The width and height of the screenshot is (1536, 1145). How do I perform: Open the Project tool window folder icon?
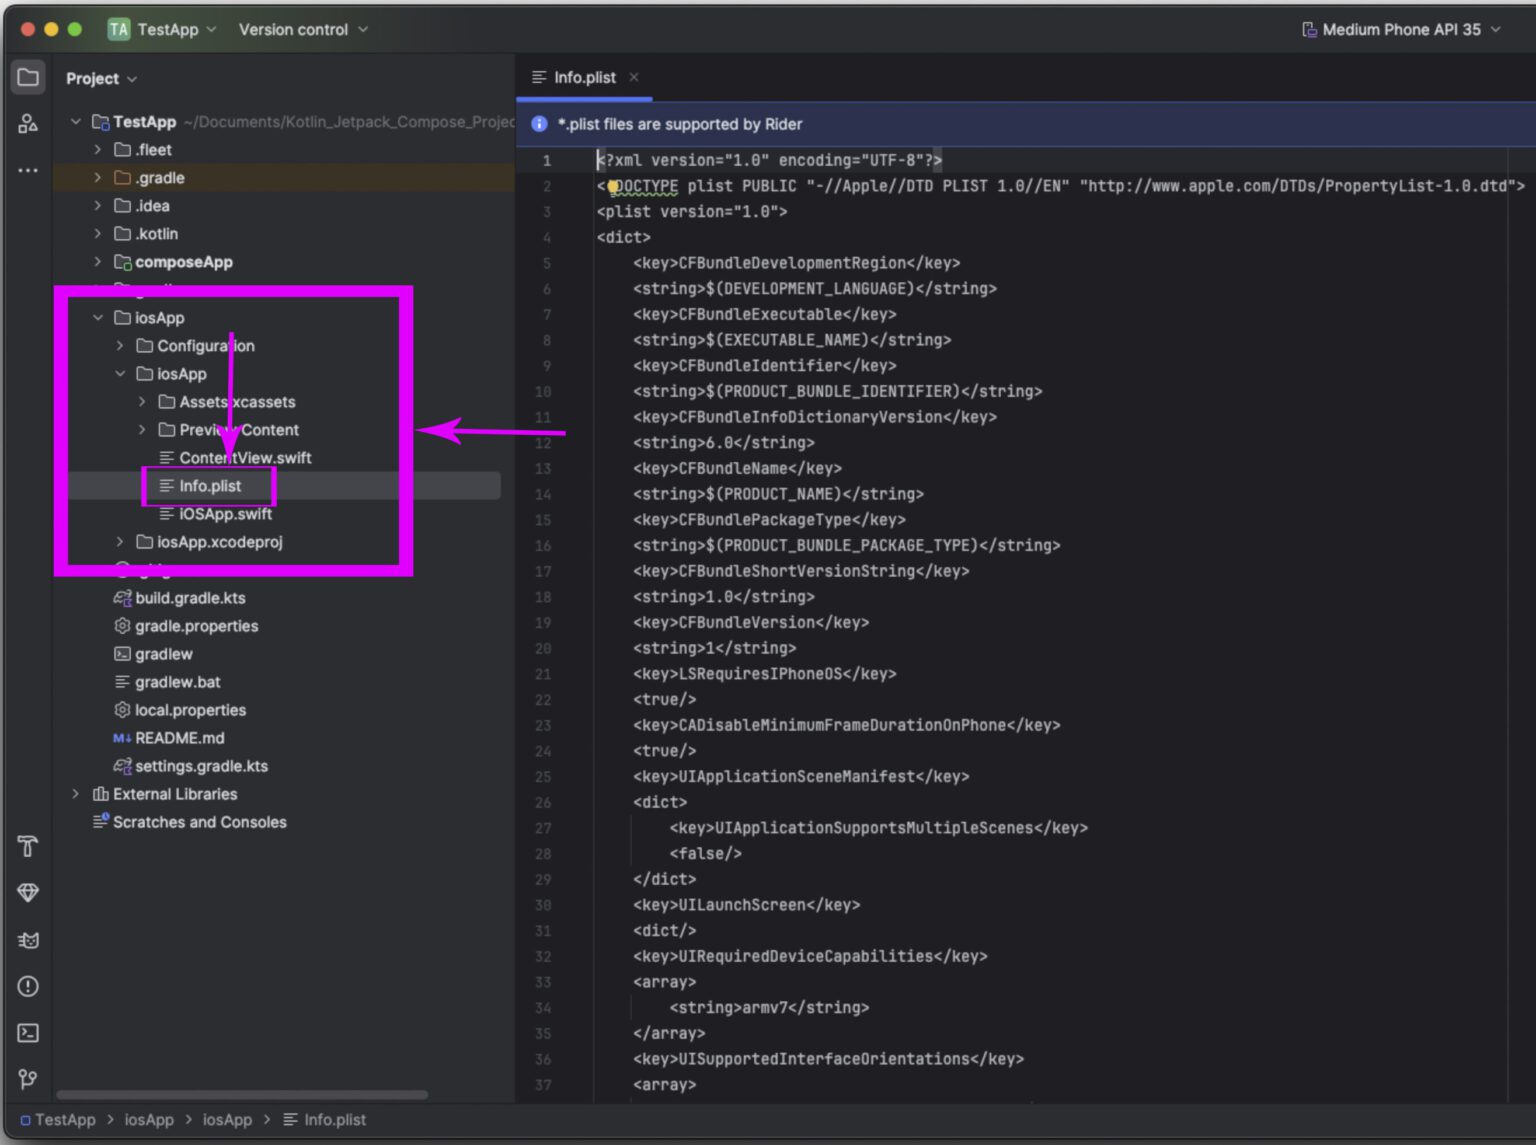28,77
